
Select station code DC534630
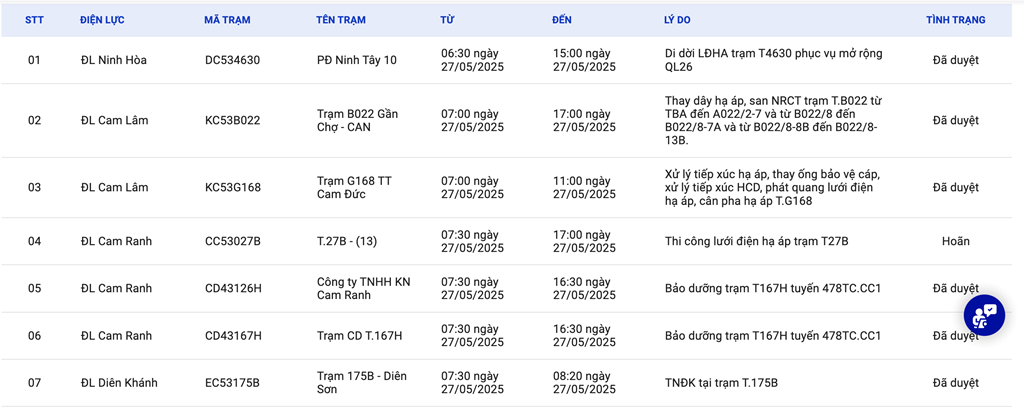click(x=232, y=60)
